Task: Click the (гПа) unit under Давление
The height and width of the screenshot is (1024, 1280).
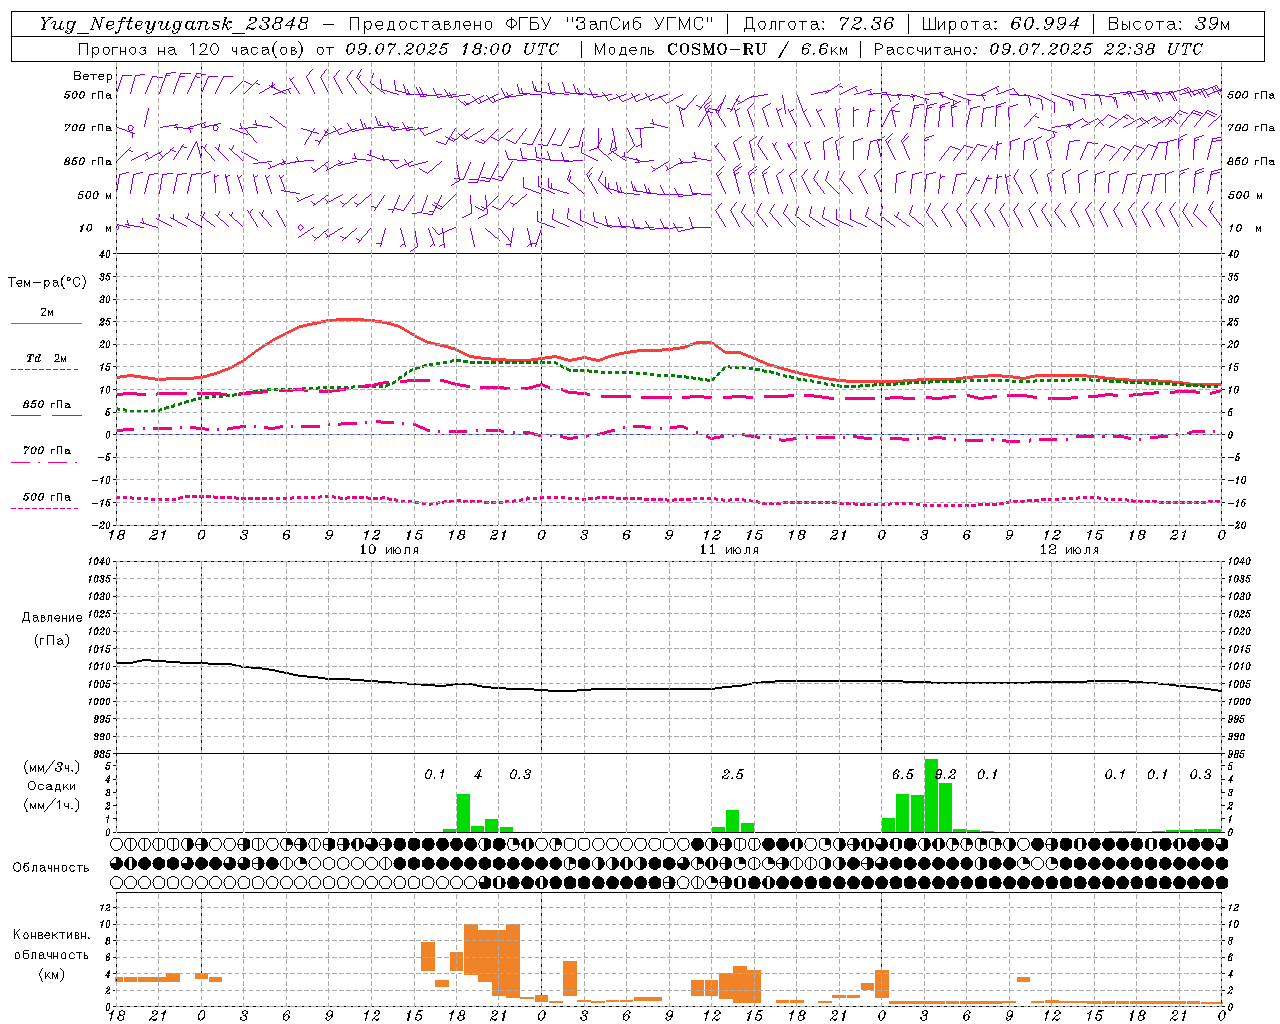Action: tap(52, 641)
